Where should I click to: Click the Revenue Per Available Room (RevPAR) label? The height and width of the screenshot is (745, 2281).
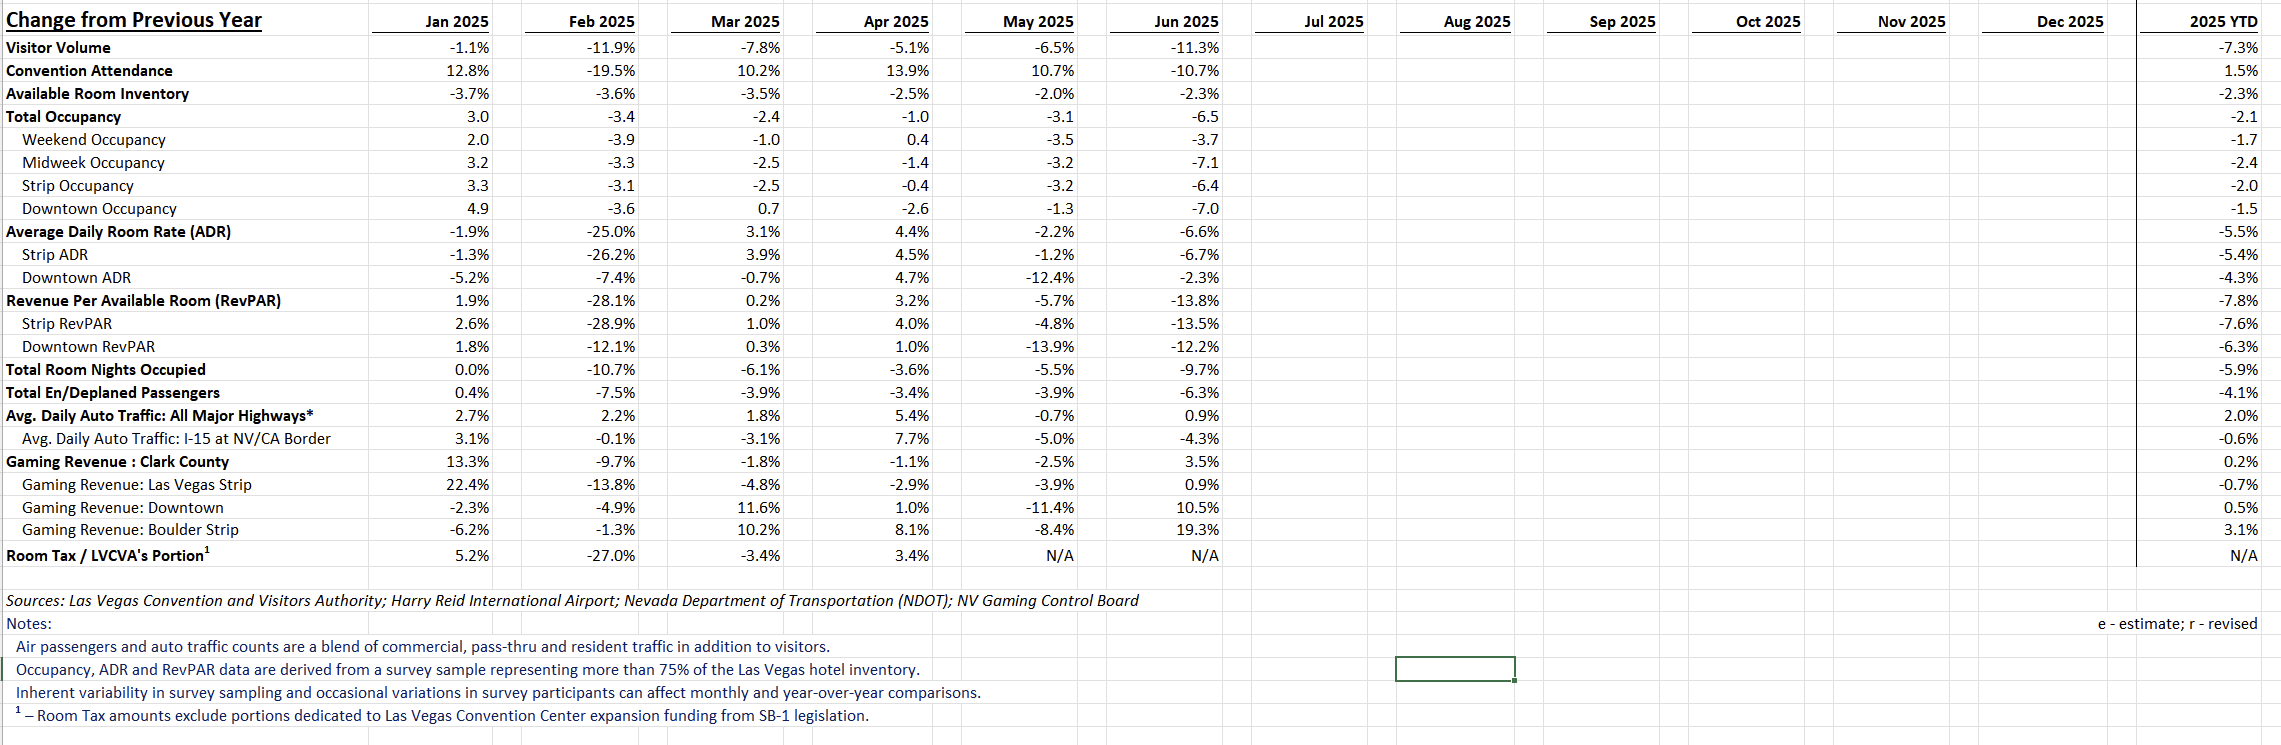click(143, 300)
